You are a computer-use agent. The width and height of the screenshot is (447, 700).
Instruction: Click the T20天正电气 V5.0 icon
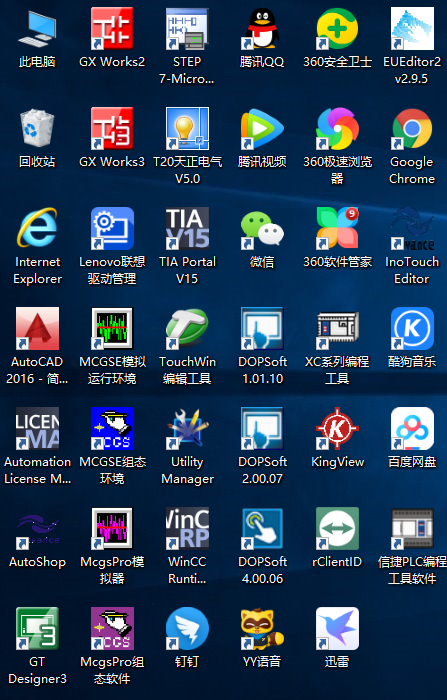tap(187, 129)
